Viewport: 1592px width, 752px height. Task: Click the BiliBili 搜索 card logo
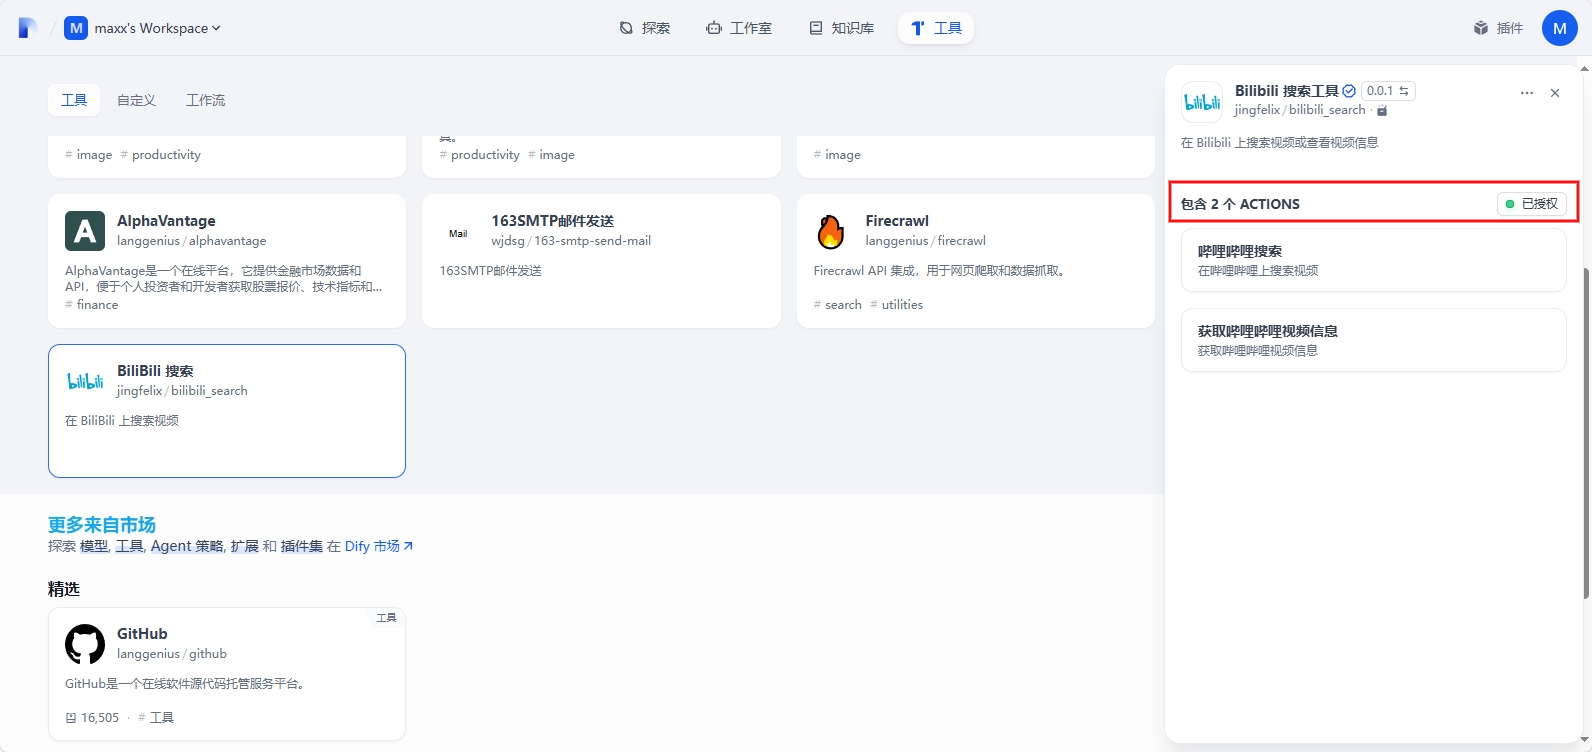85,381
